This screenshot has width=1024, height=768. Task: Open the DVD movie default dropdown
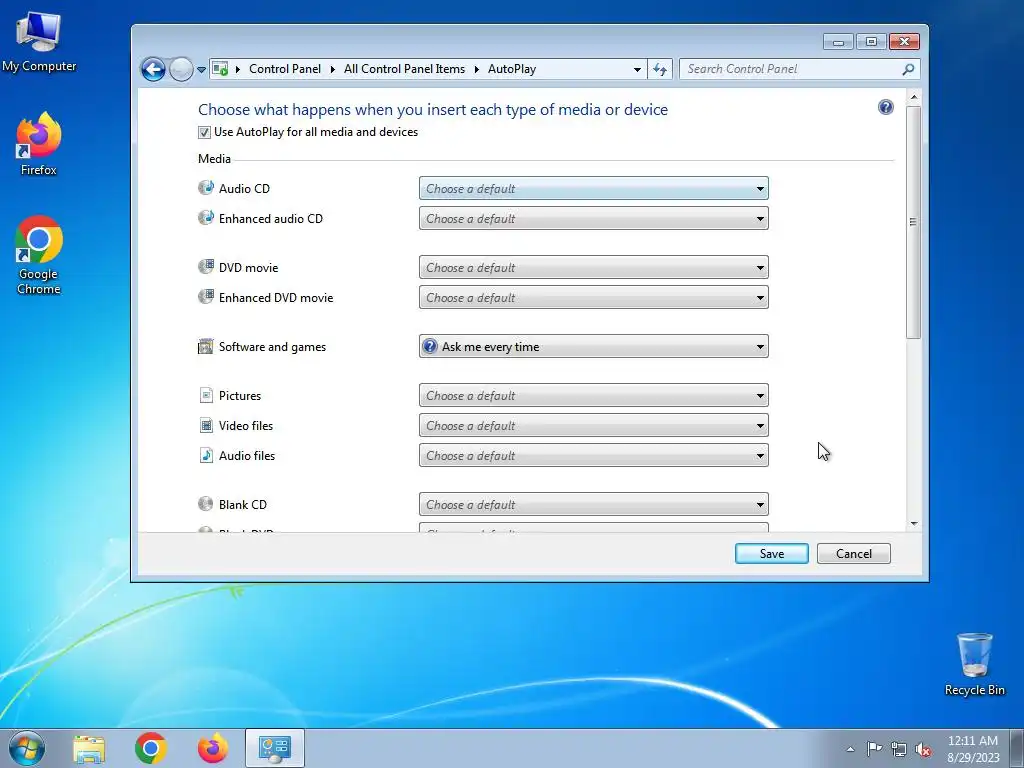(594, 267)
